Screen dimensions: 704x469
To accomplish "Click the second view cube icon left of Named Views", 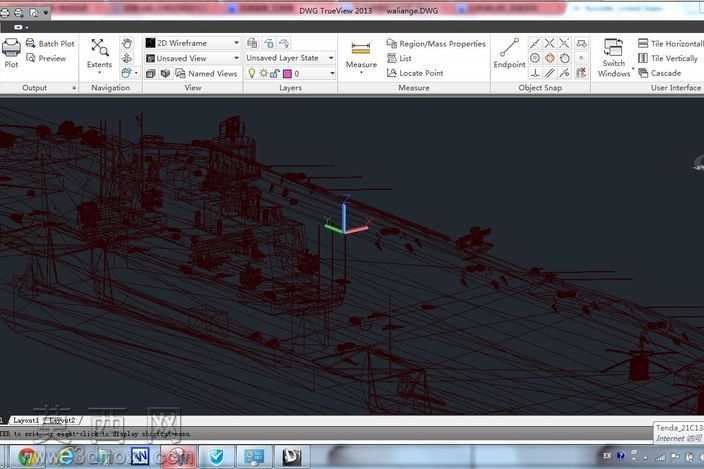I will point(165,73).
